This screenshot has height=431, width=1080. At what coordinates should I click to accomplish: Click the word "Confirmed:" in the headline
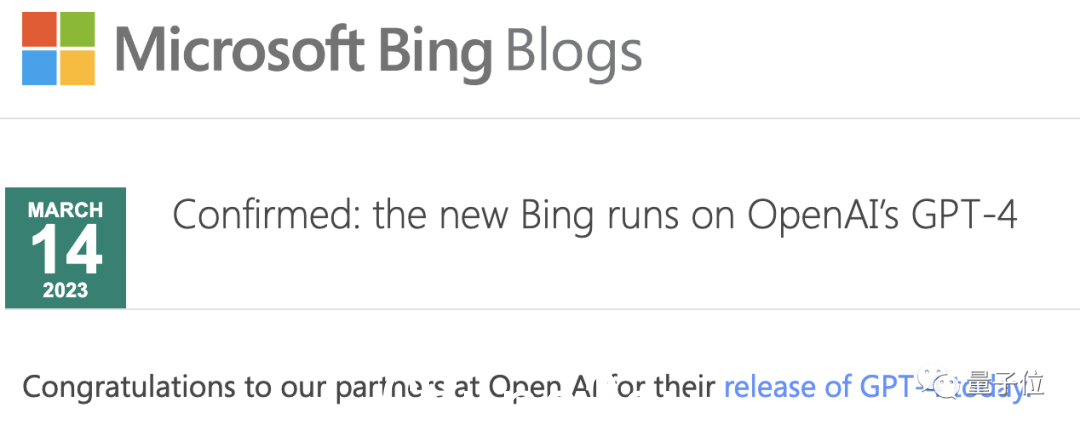click(x=267, y=217)
